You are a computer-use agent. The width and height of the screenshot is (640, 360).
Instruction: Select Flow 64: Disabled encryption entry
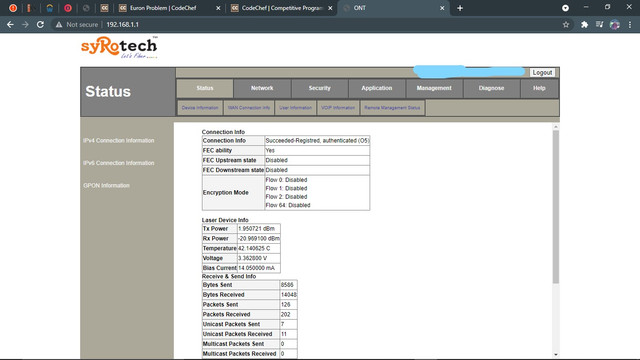(288, 205)
